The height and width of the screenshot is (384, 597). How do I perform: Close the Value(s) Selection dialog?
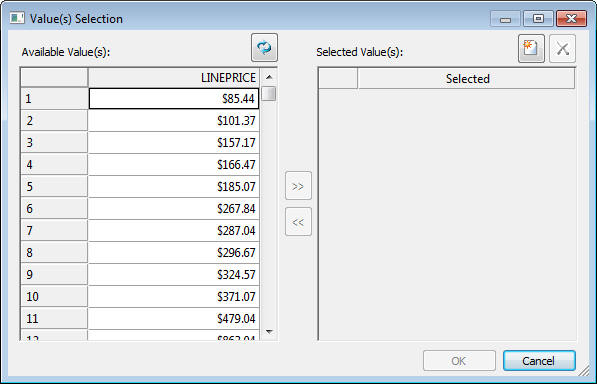[x=571, y=19]
